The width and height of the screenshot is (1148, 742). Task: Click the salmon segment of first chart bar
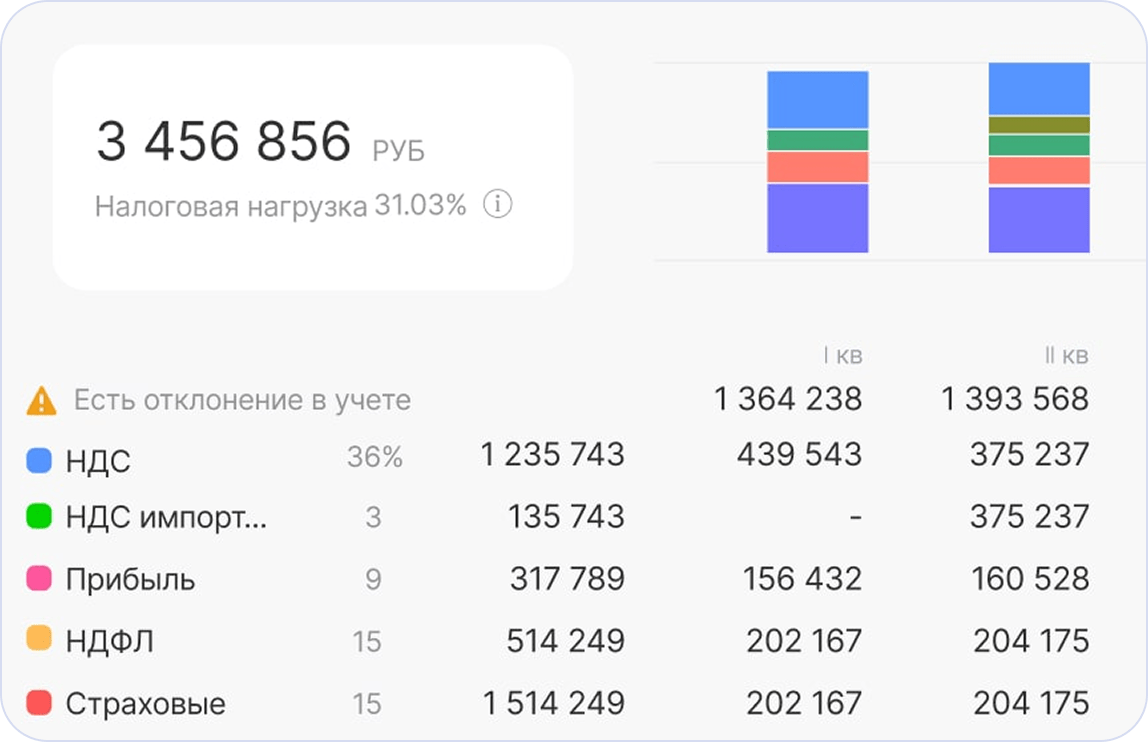point(818,167)
